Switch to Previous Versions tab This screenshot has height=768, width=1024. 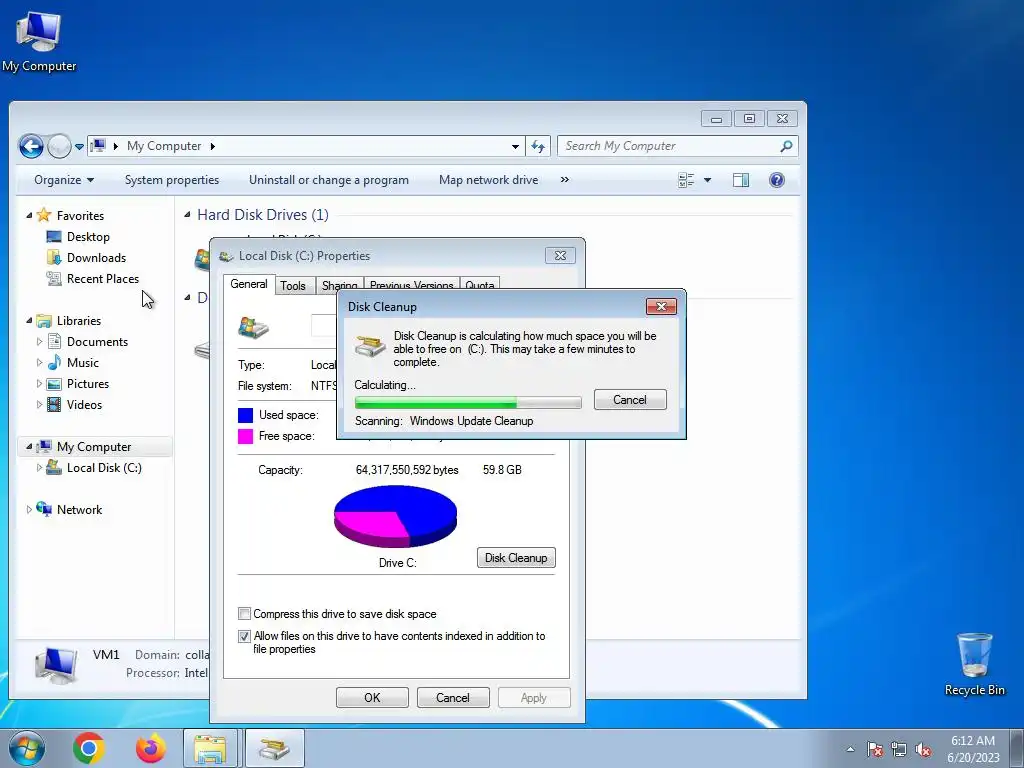pyautogui.click(x=411, y=285)
